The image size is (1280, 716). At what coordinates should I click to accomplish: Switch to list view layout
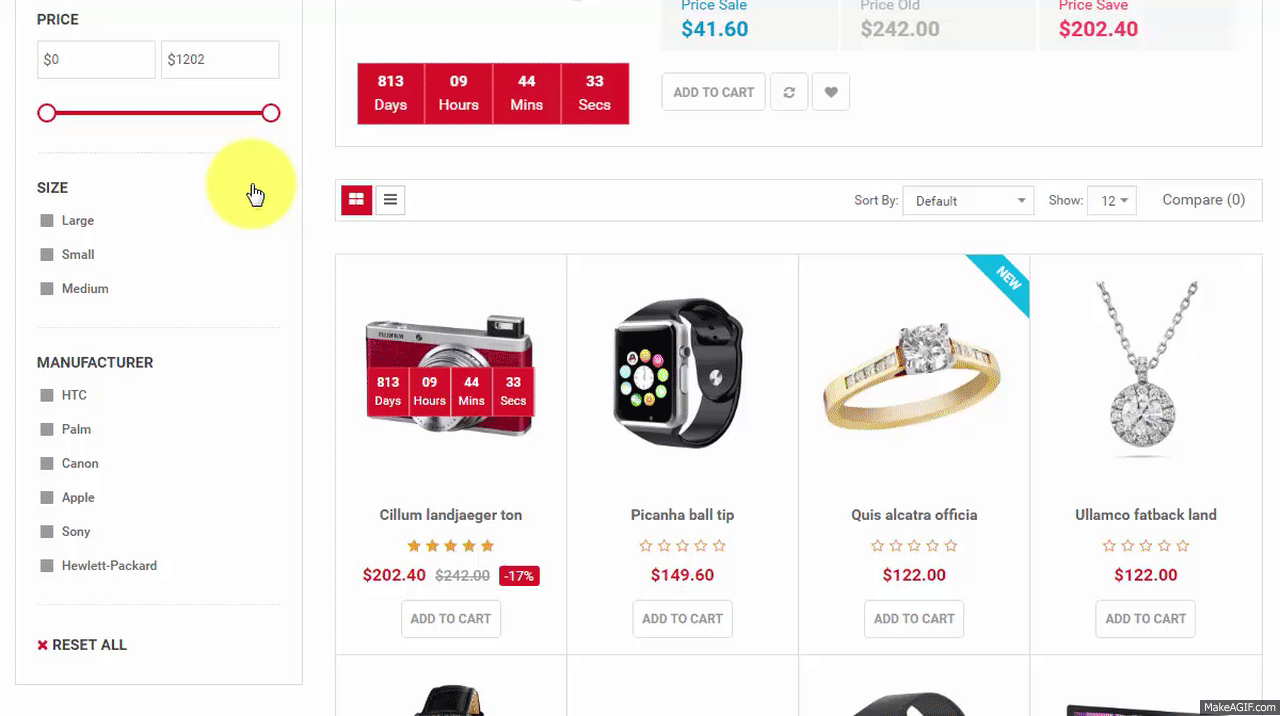pyautogui.click(x=390, y=200)
